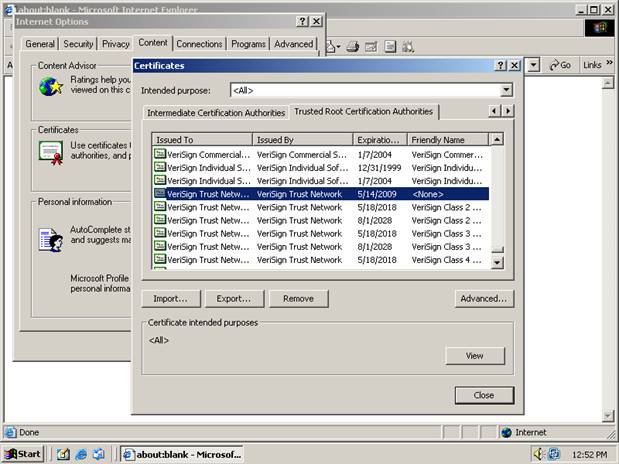Select VeriSign Class 3 row expiring 5/18/2018

321,233
